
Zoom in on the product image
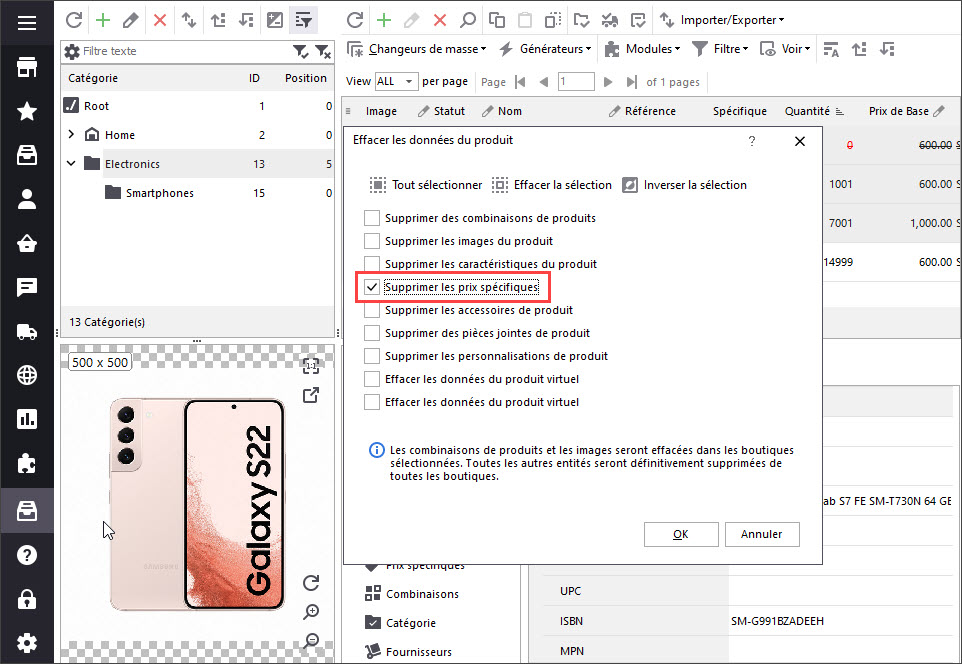[x=311, y=612]
